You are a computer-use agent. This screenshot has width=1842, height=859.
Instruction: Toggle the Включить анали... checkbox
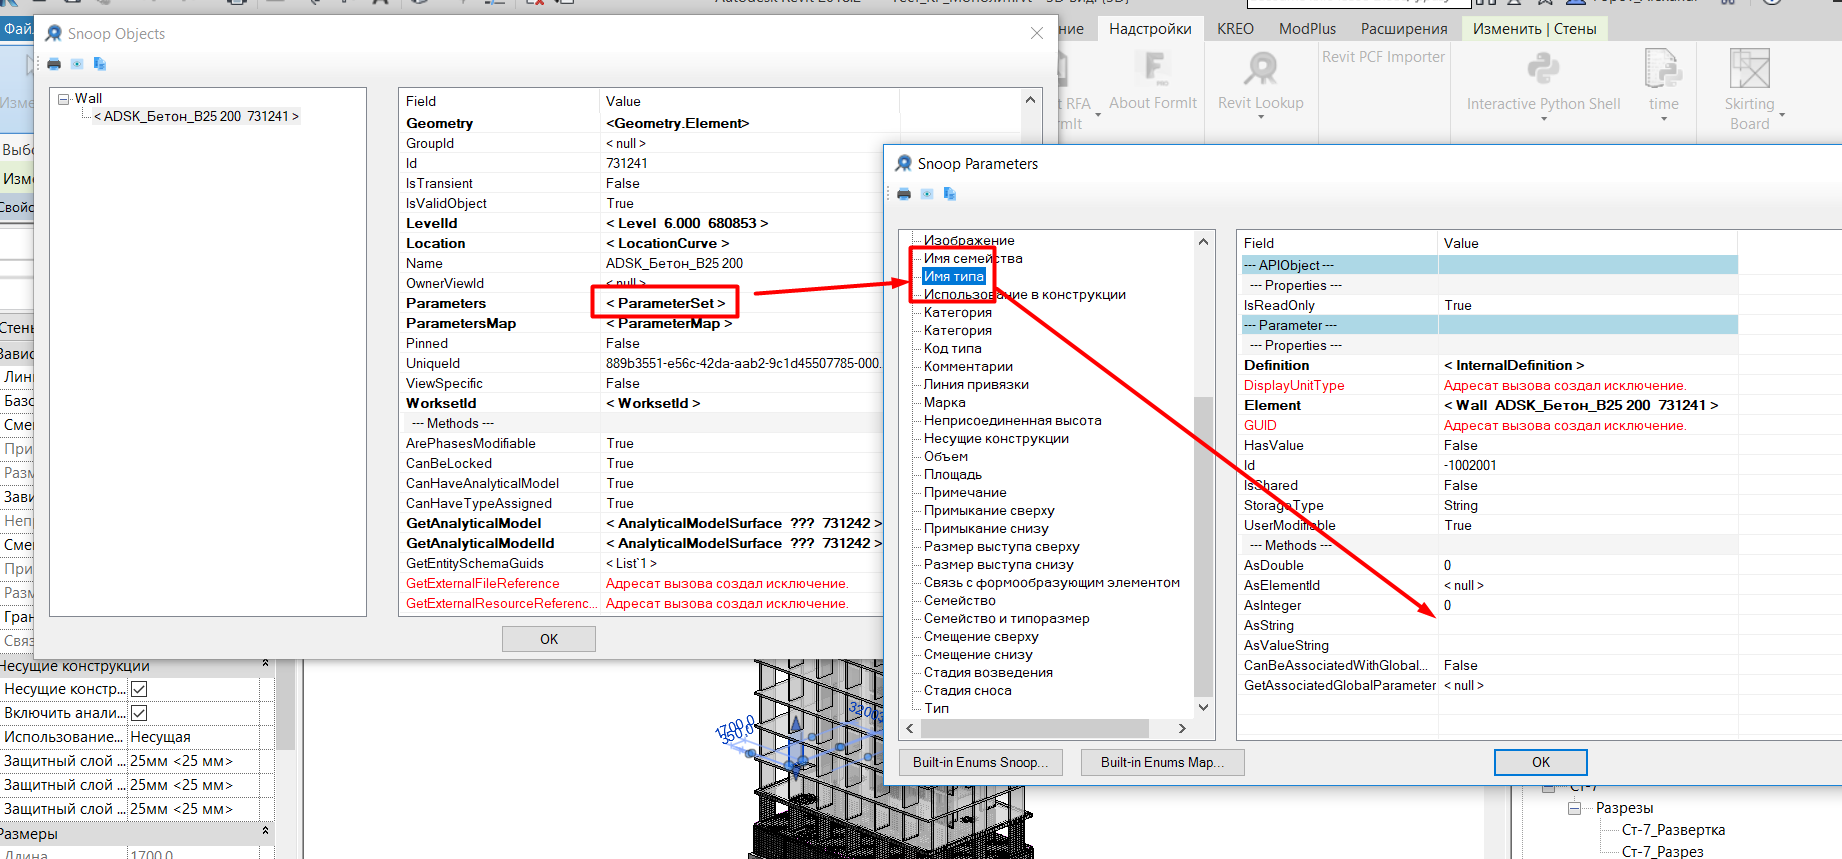click(139, 713)
